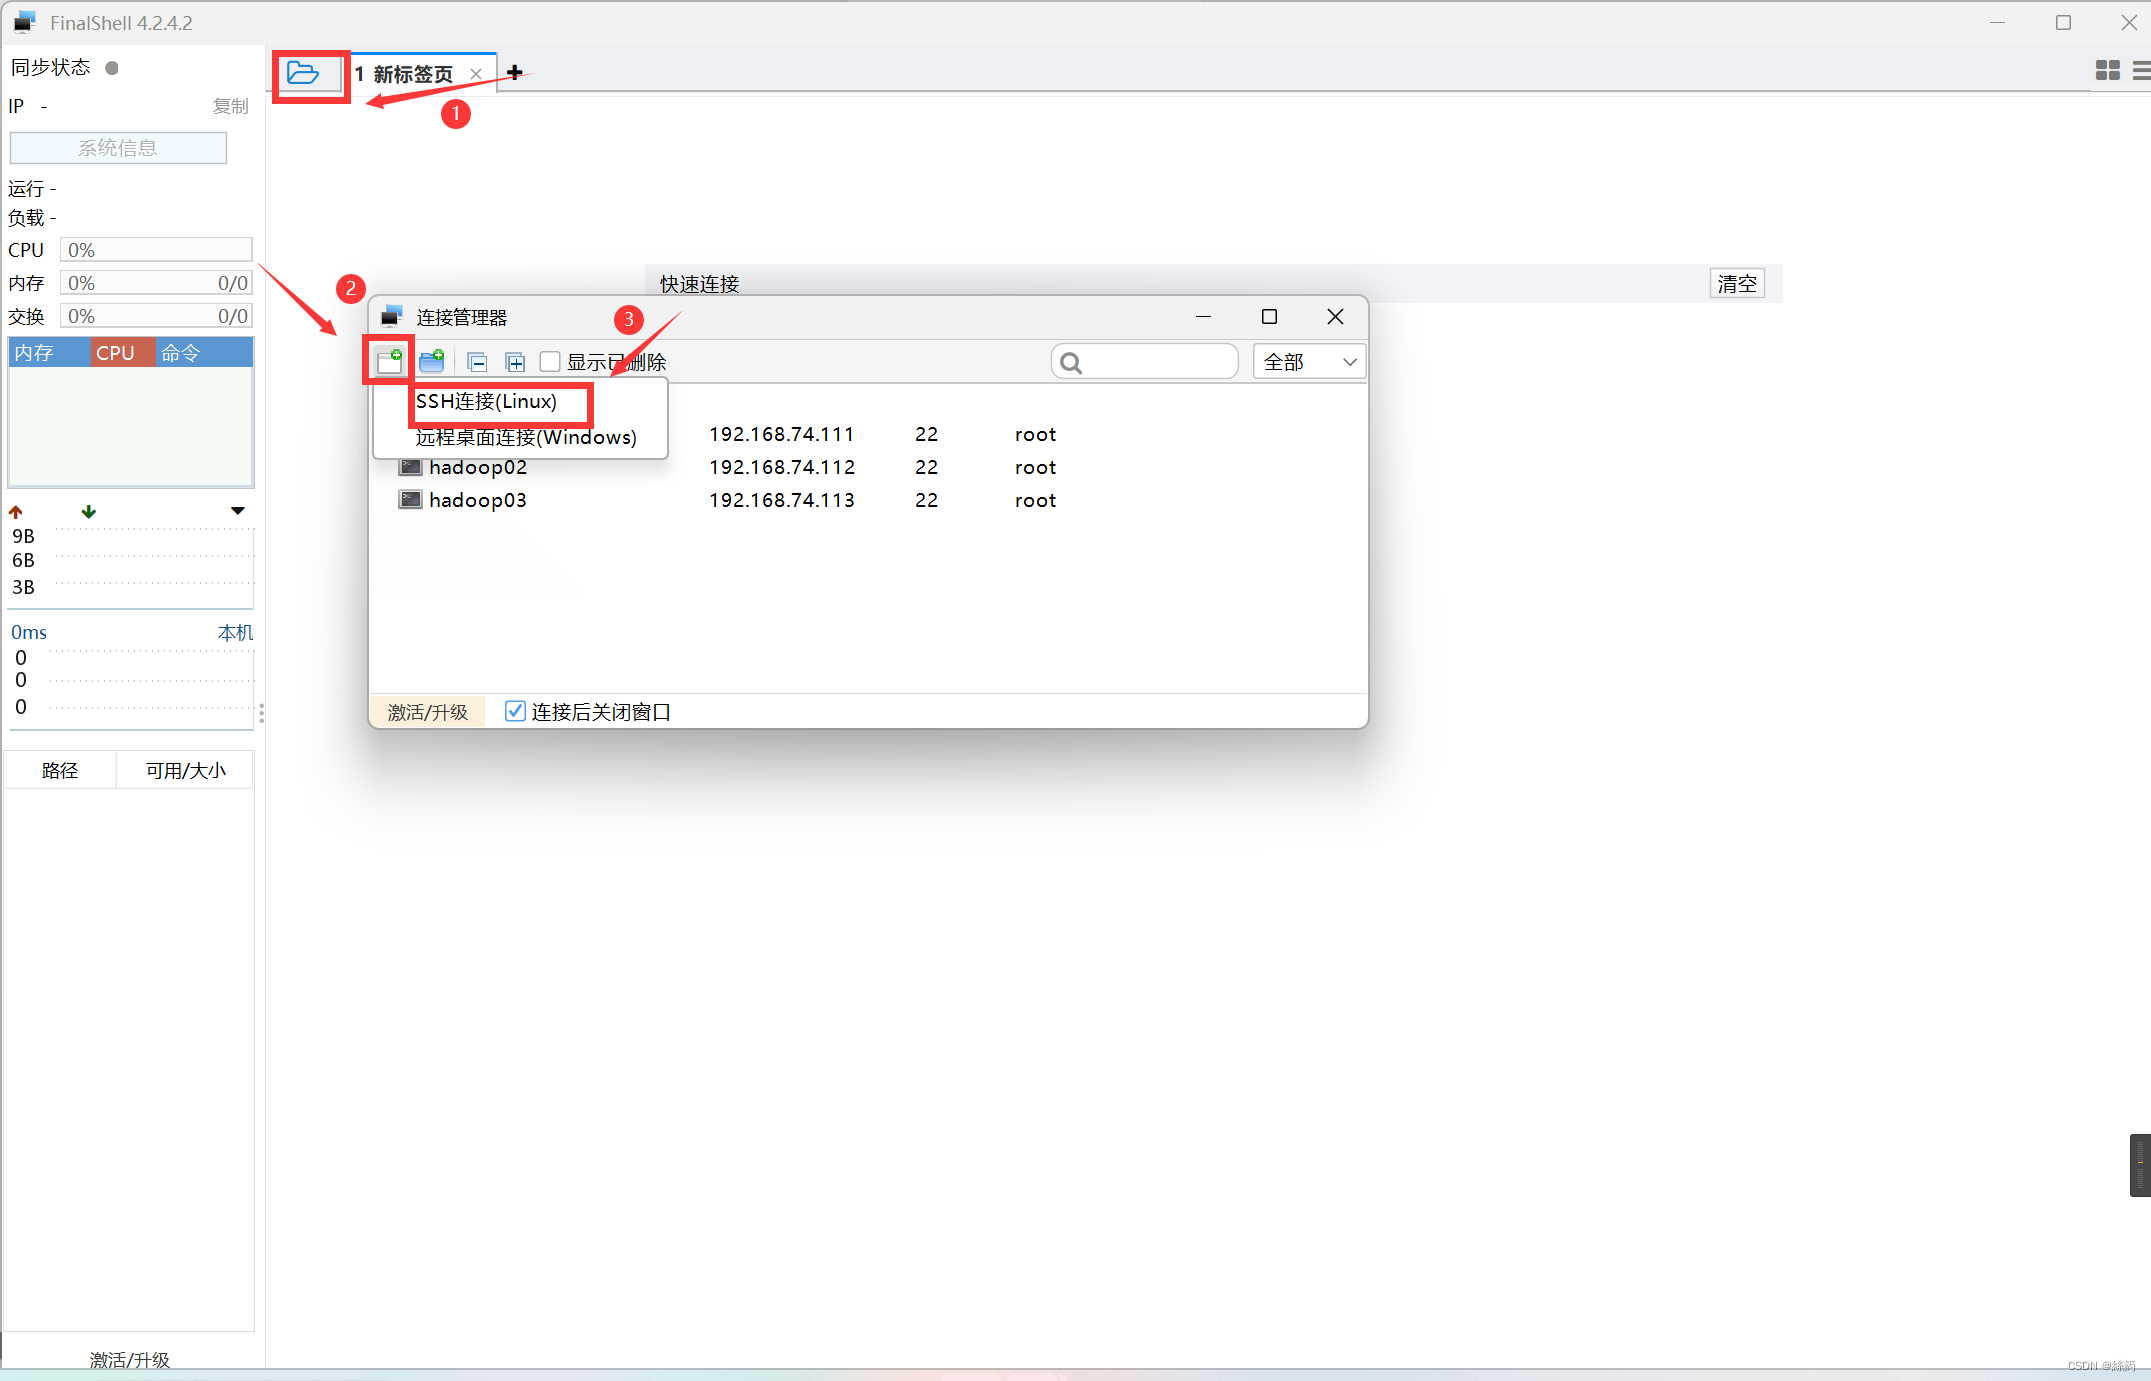Open the connection manager folder icon
The height and width of the screenshot is (1381, 2151).
(303, 73)
